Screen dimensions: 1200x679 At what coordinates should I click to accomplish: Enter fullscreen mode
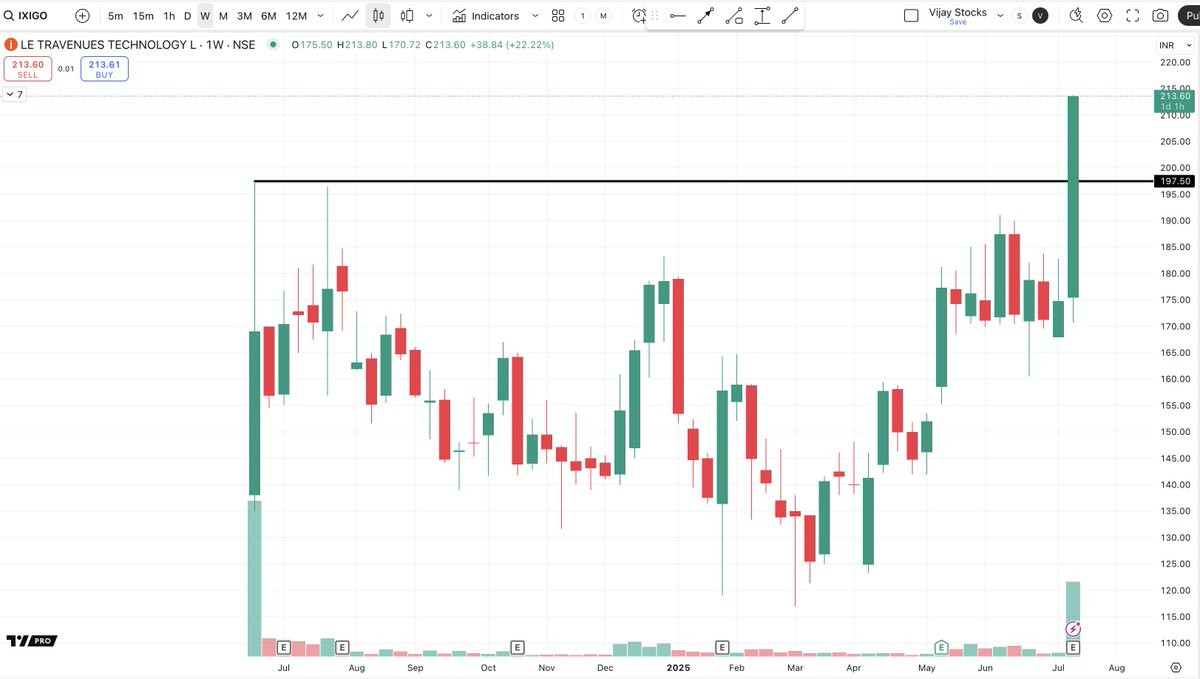(1133, 16)
